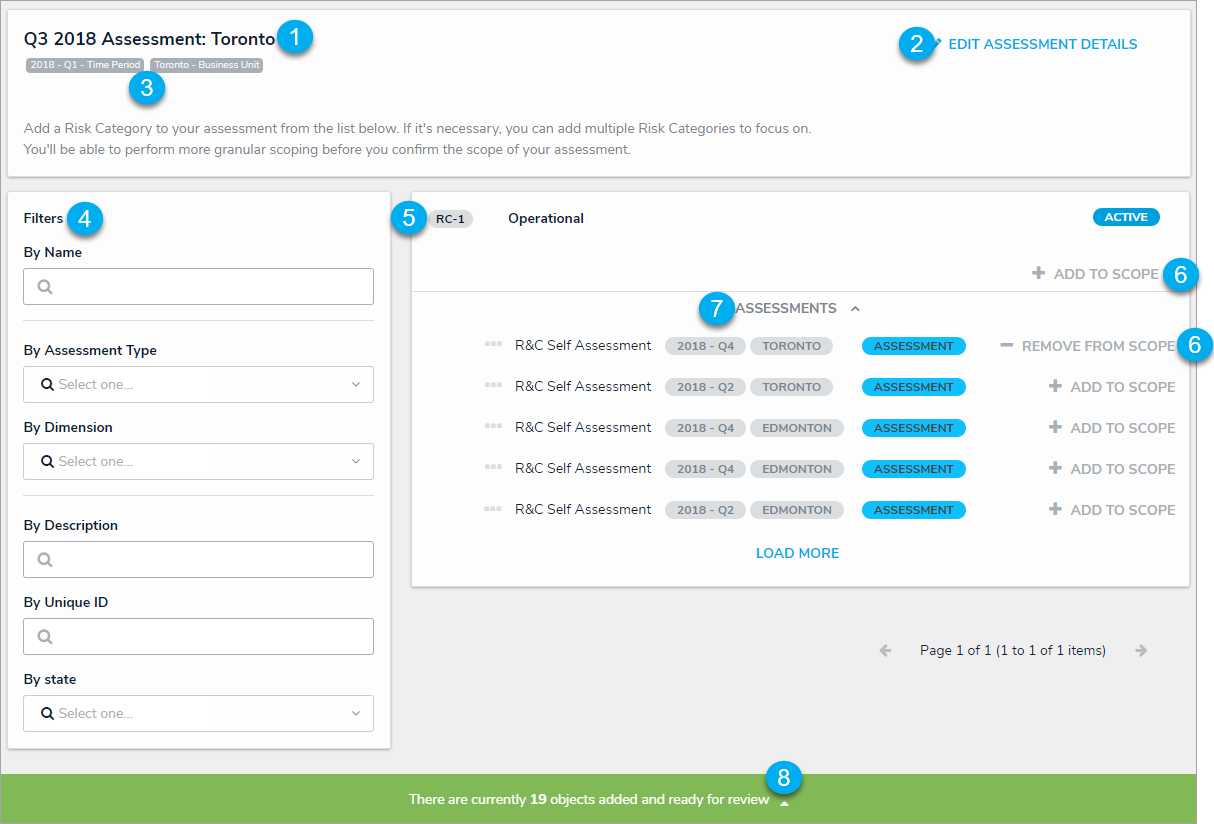Image resolution: width=1214 pixels, height=824 pixels.
Task: Click search icon in By Unique ID field
Action: click(45, 637)
